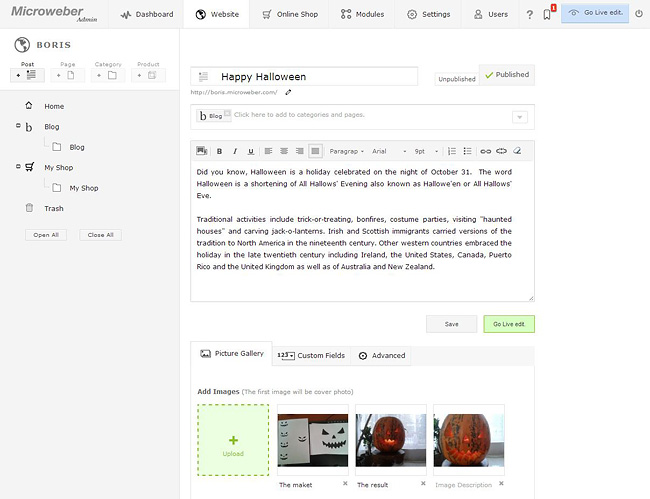
Task: Collapse the Blog tree node
Action: 18,125
